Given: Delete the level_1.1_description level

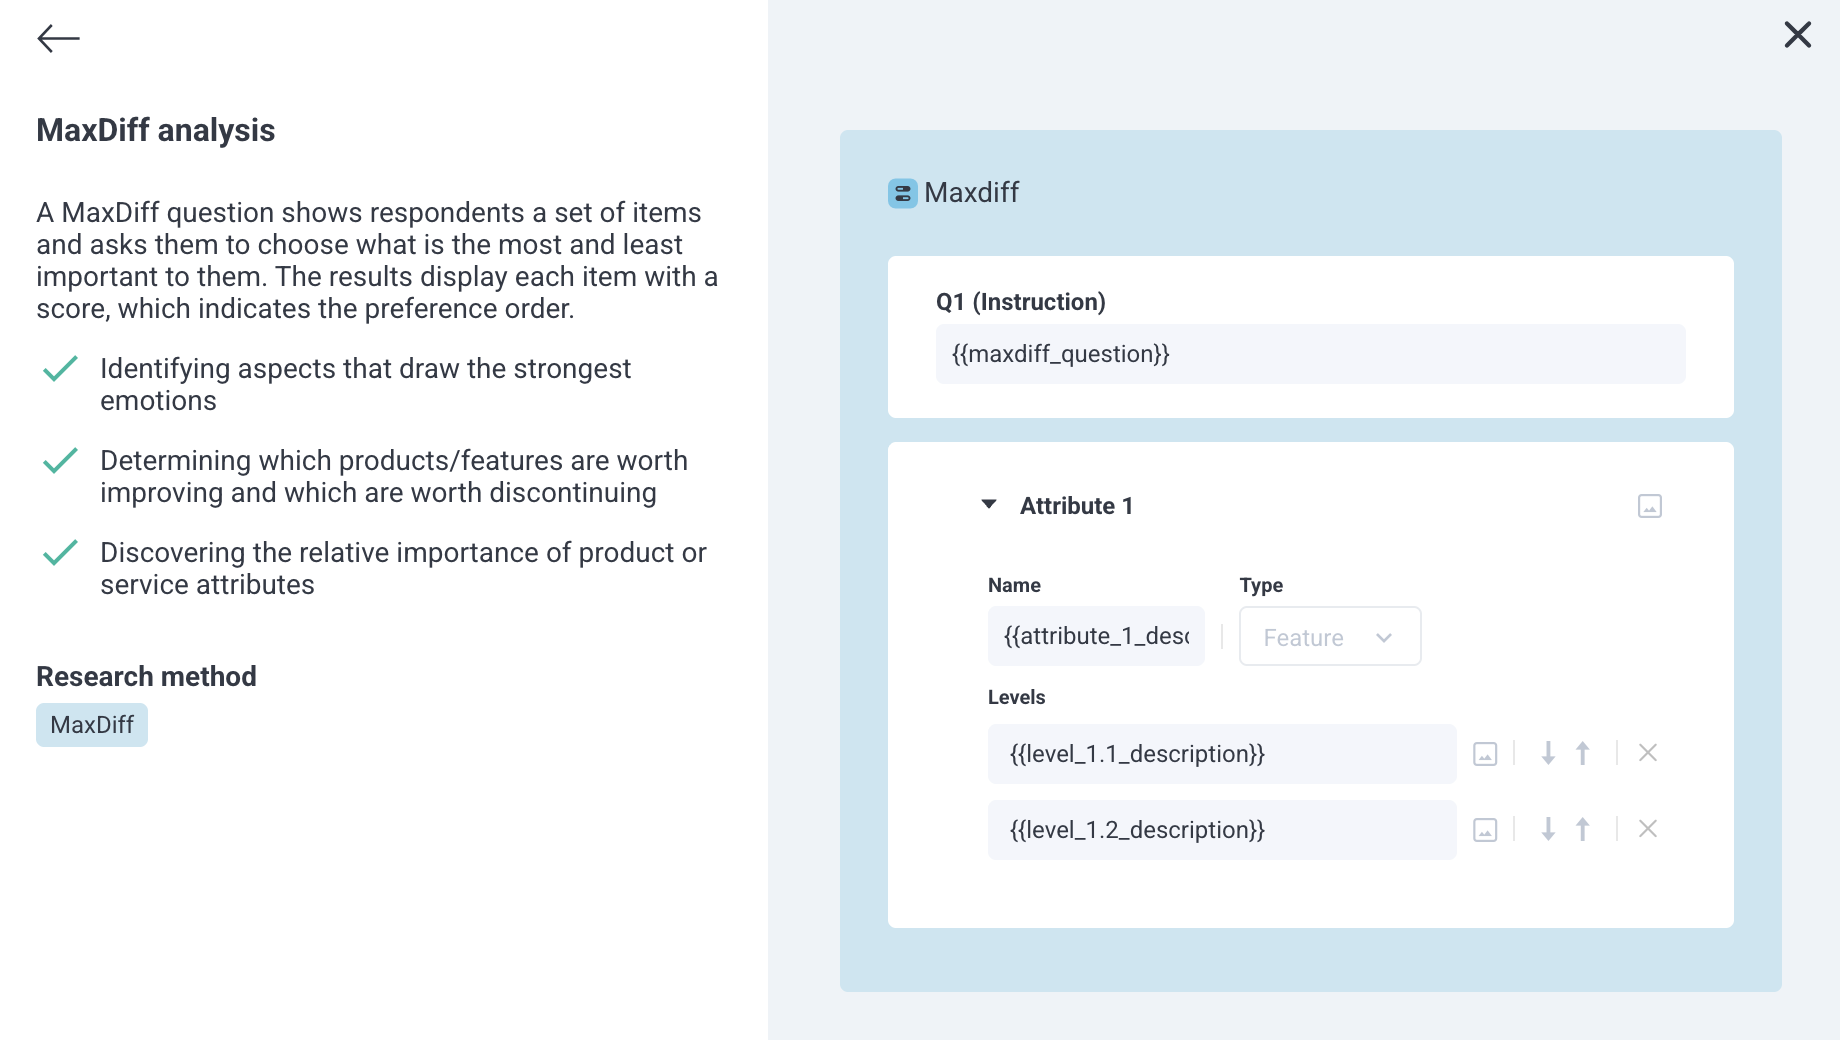Looking at the screenshot, I should (x=1647, y=753).
